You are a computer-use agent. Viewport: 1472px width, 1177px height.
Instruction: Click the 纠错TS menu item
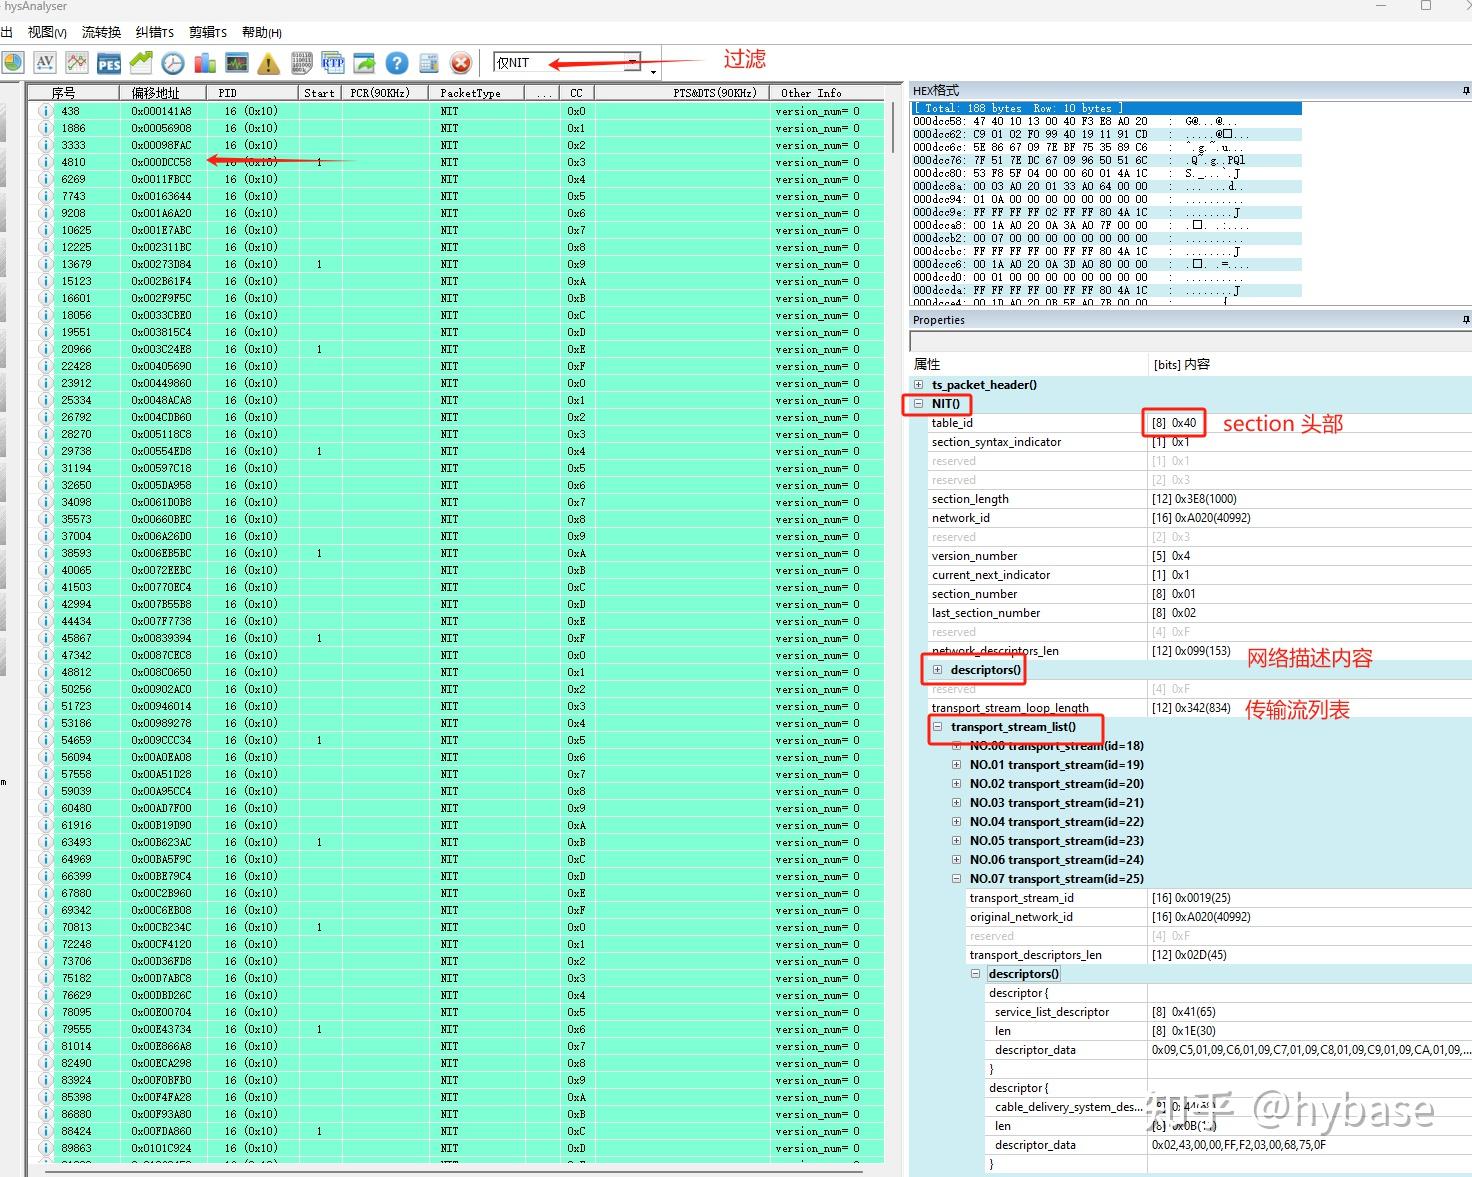click(x=153, y=31)
